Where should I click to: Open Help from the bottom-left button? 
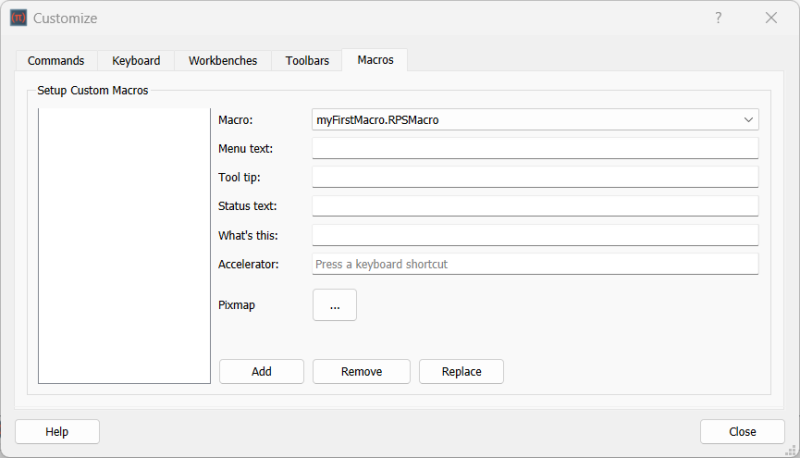(x=57, y=432)
